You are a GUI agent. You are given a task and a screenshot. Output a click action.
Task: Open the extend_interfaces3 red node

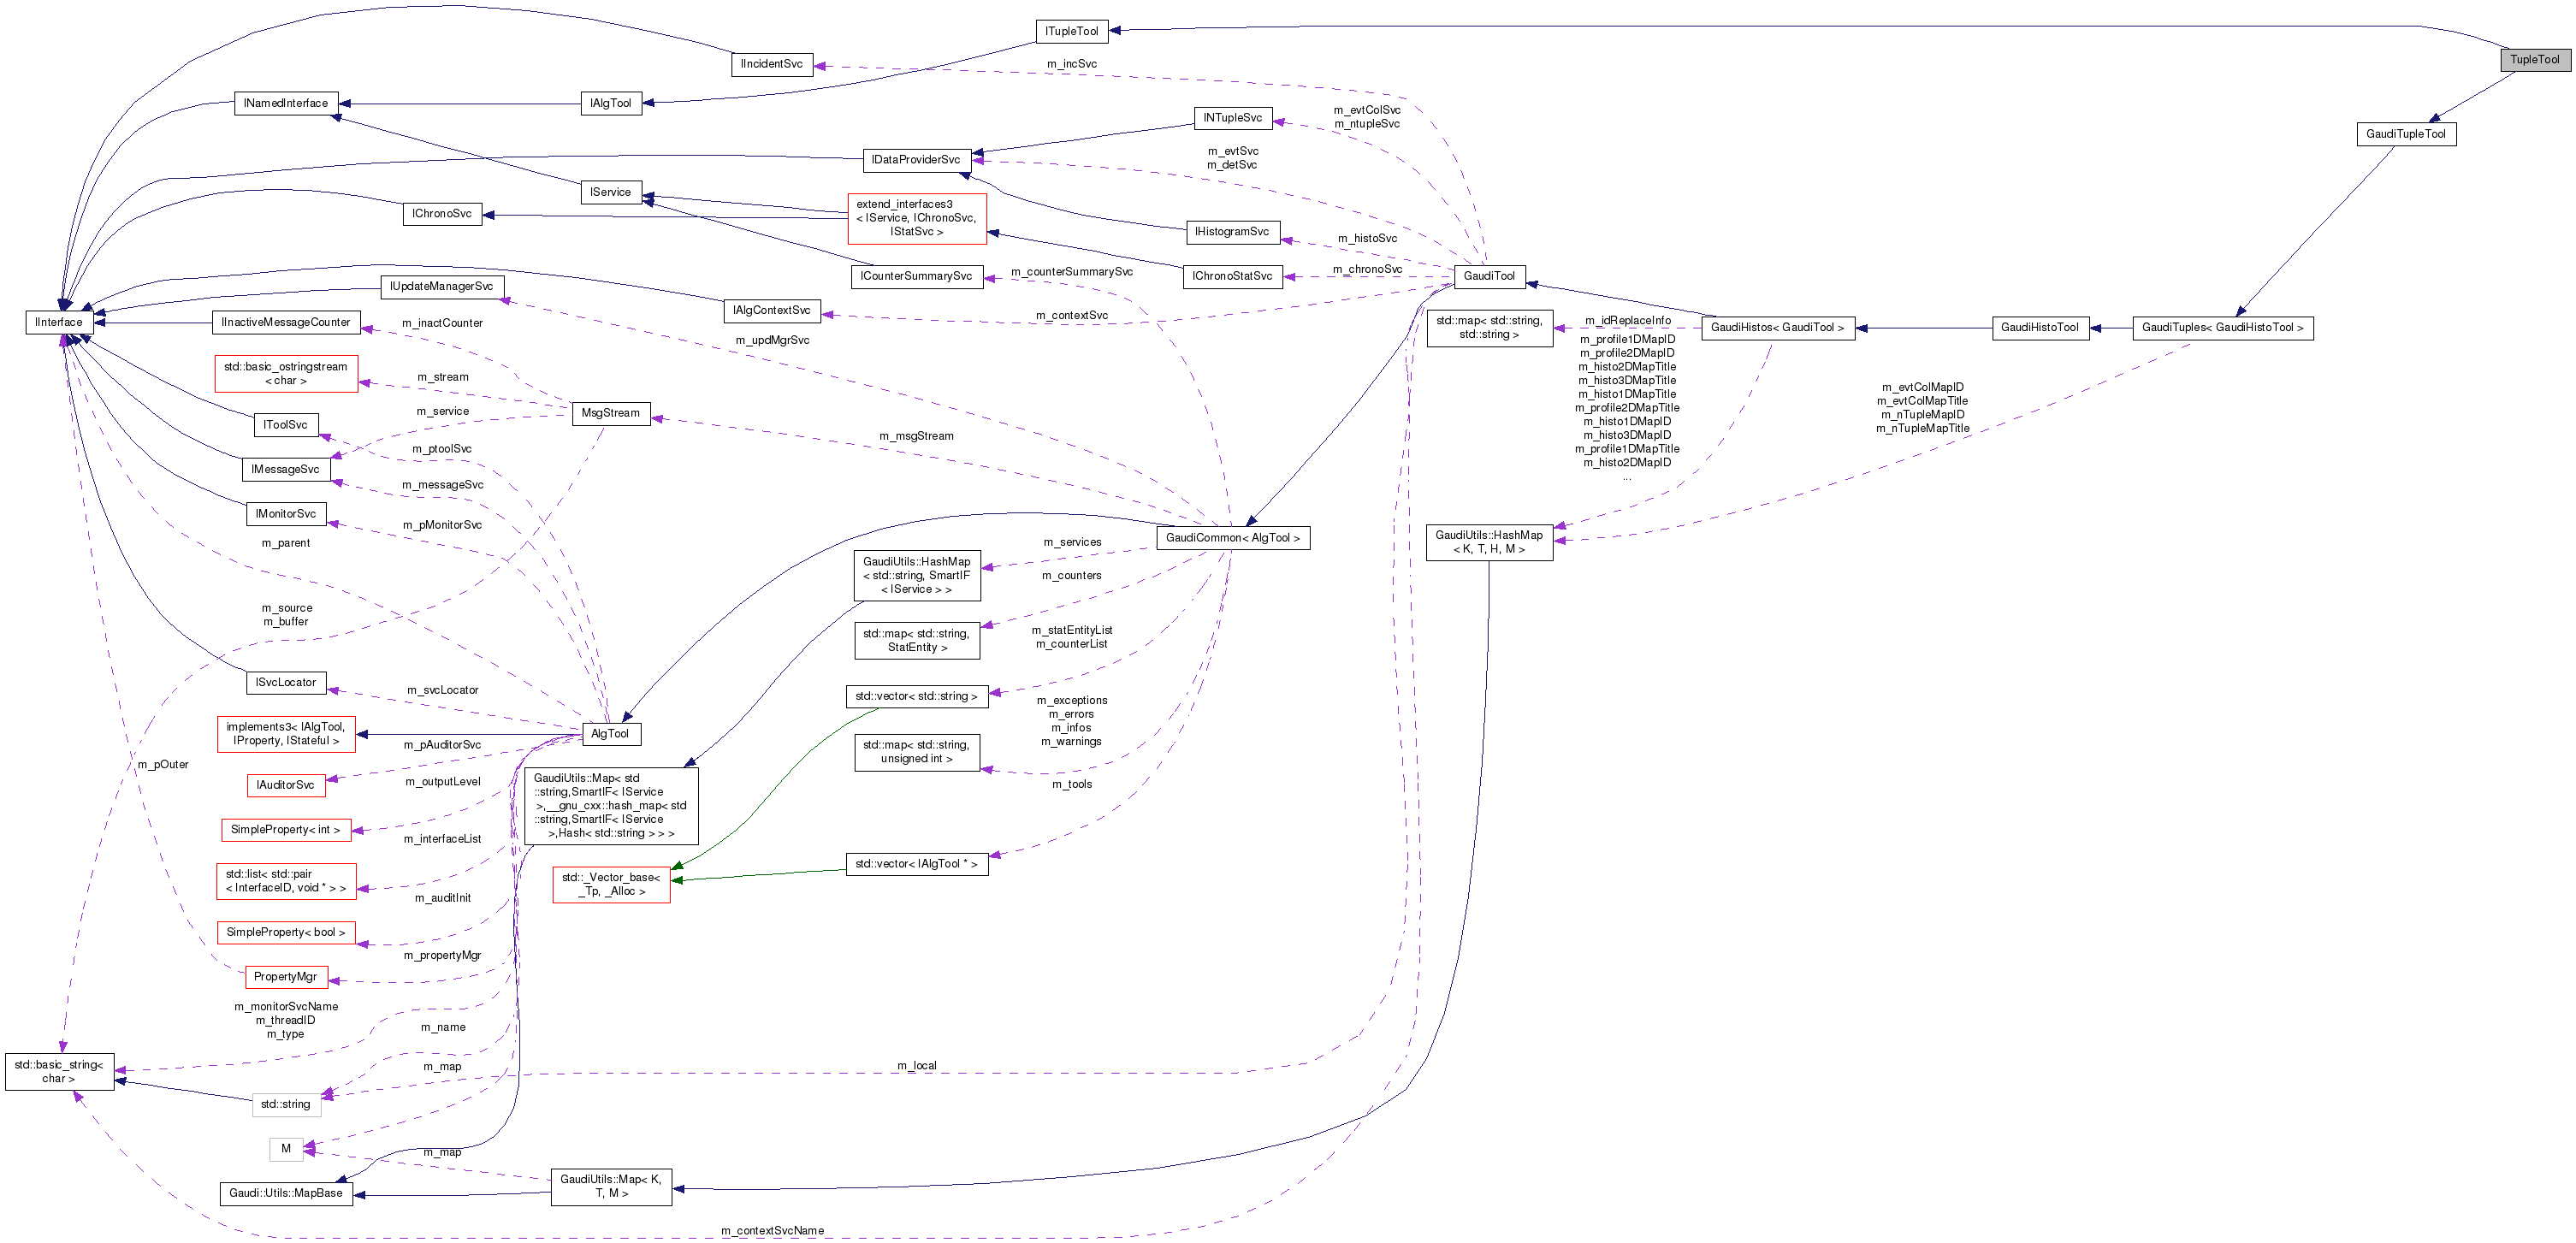[x=917, y=219]
